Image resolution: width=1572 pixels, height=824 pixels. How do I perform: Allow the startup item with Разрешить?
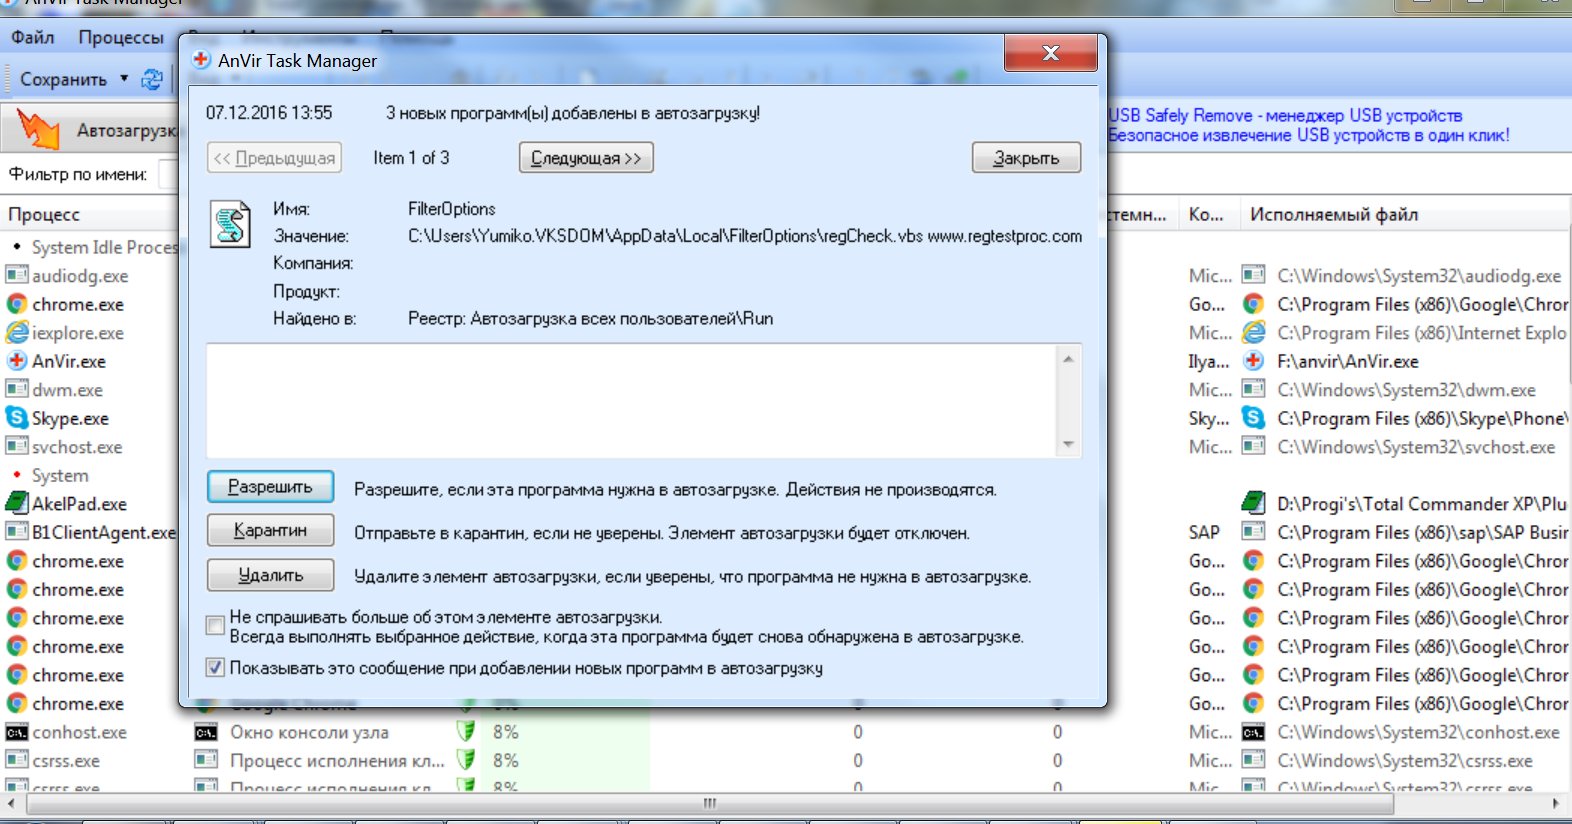tap(270, 487)
